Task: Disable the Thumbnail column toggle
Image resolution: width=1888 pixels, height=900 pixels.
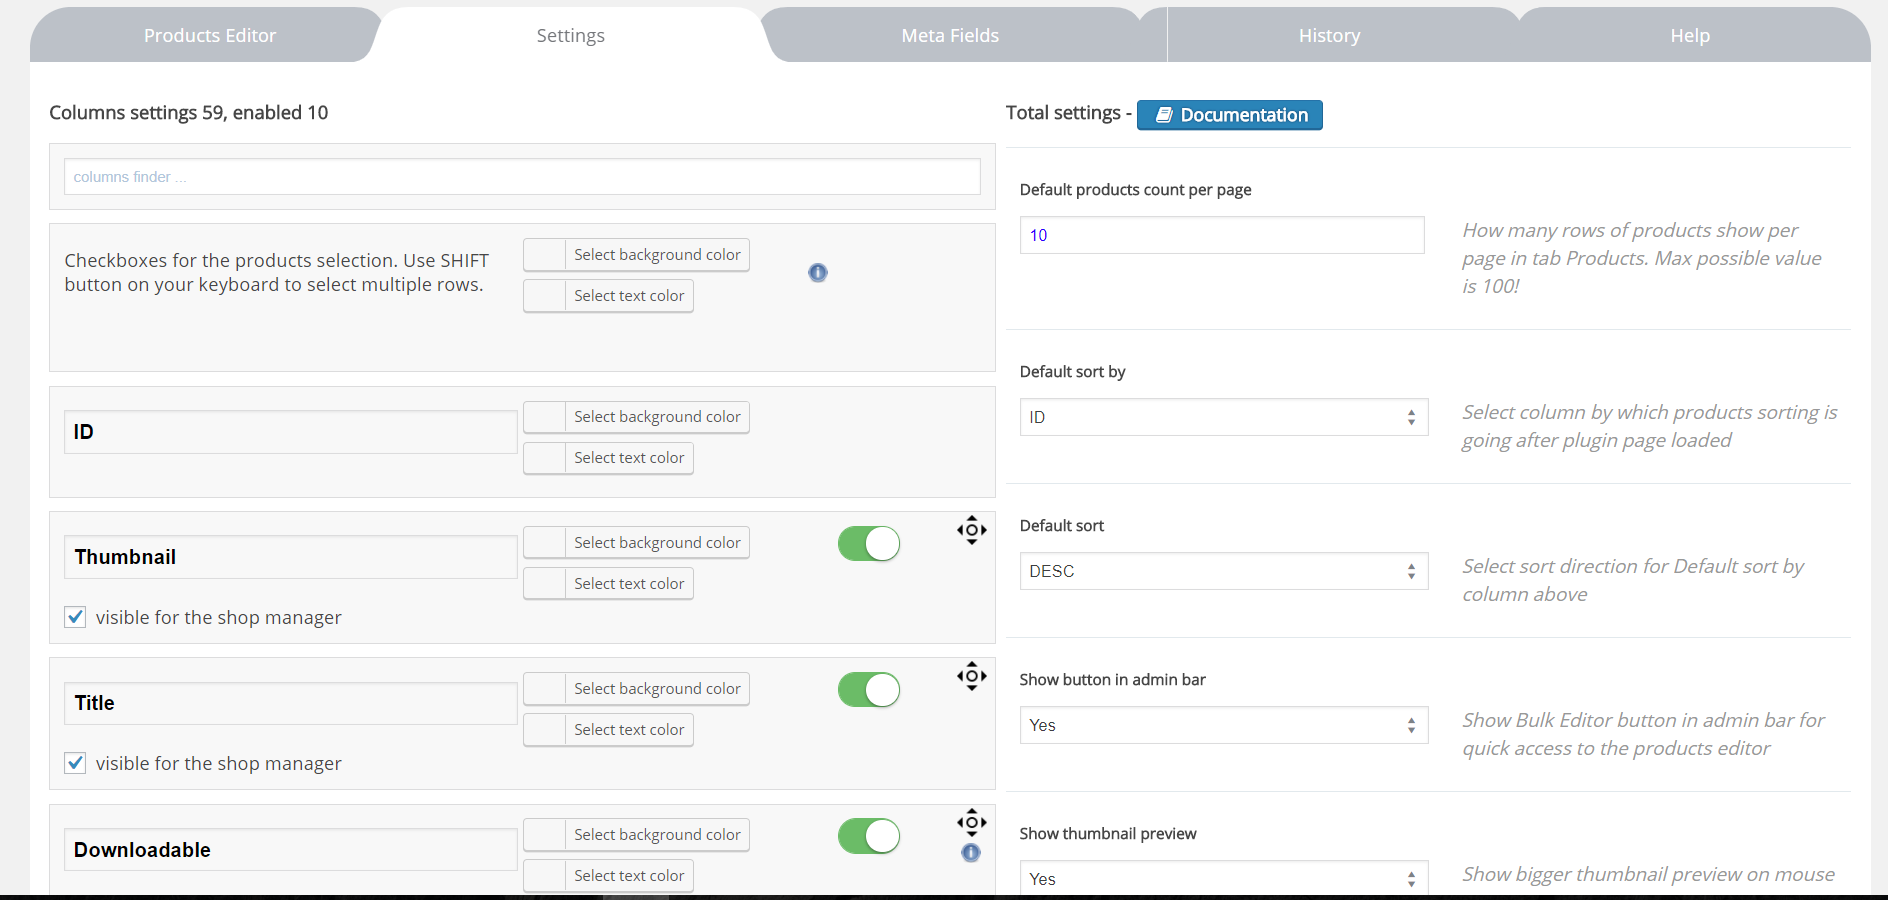Action: tap(869, 544)
